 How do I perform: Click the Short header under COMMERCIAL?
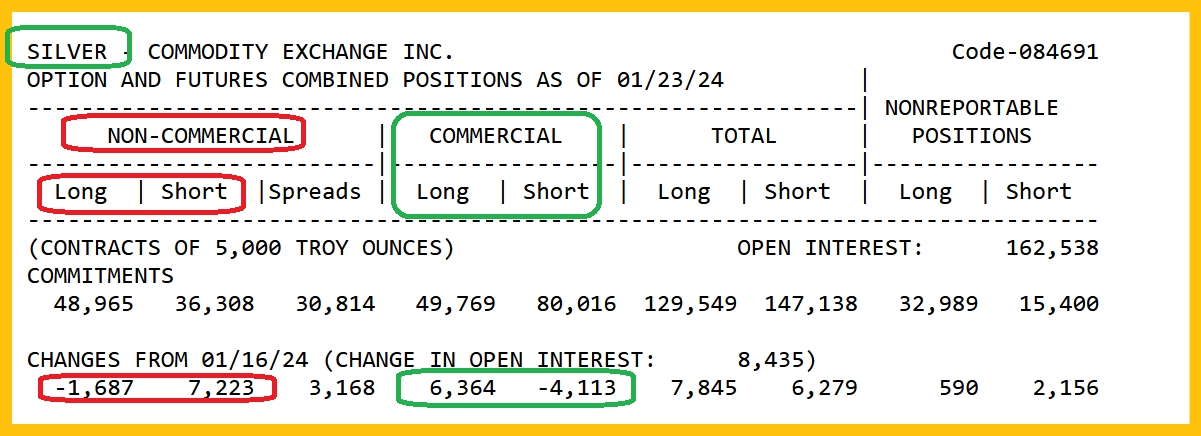[x=556, y=191]
